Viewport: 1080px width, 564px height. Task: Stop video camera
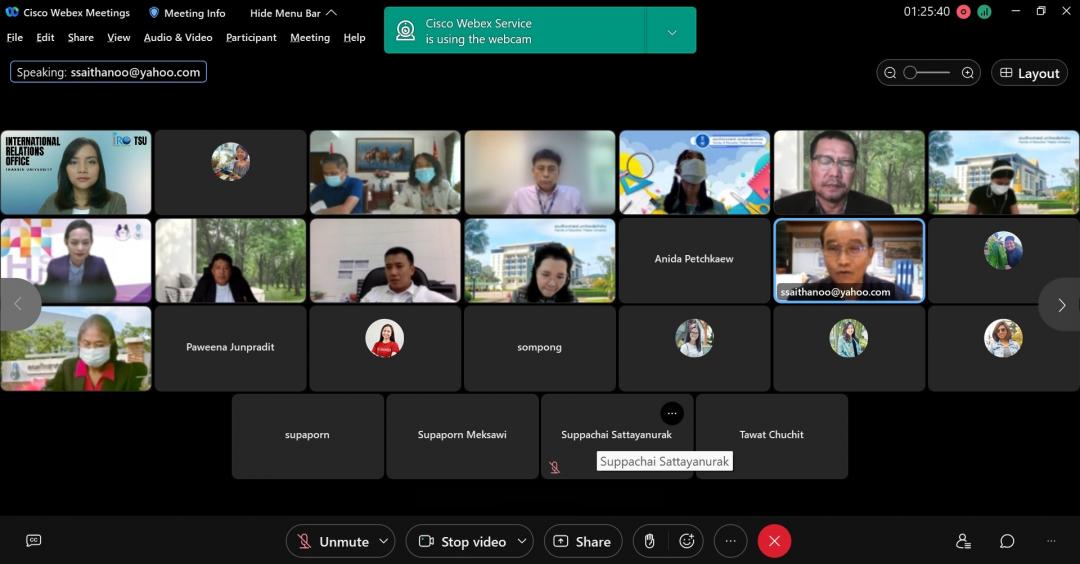coord(461,541)
